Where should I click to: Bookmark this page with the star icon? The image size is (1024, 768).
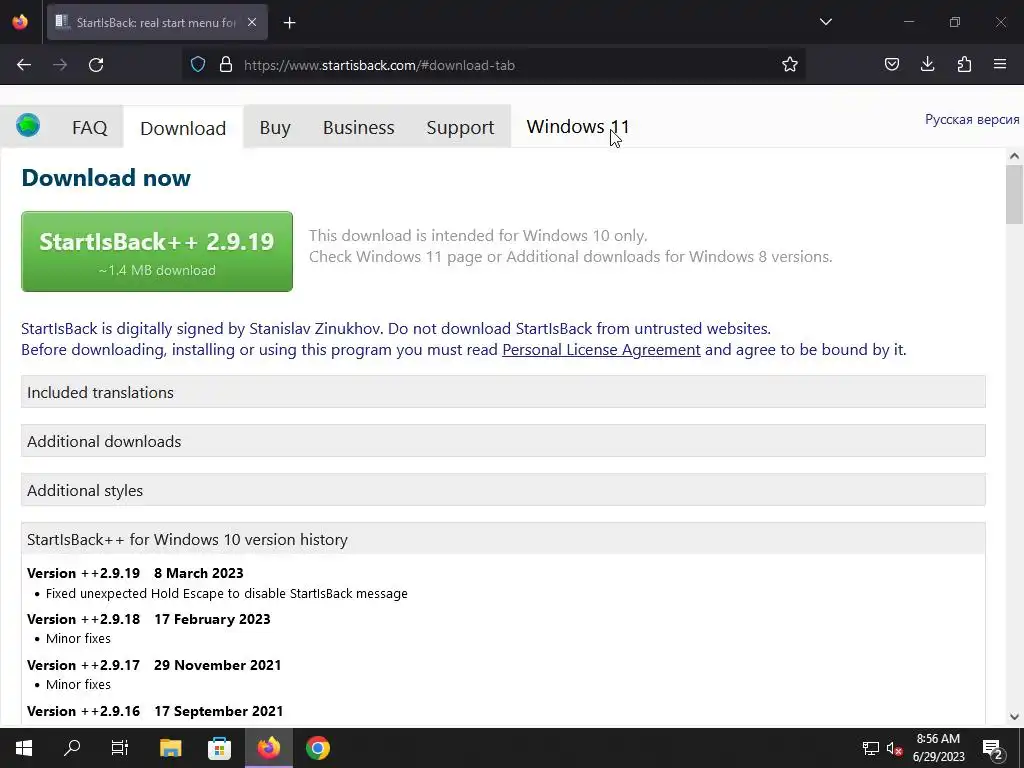(790, 65)
